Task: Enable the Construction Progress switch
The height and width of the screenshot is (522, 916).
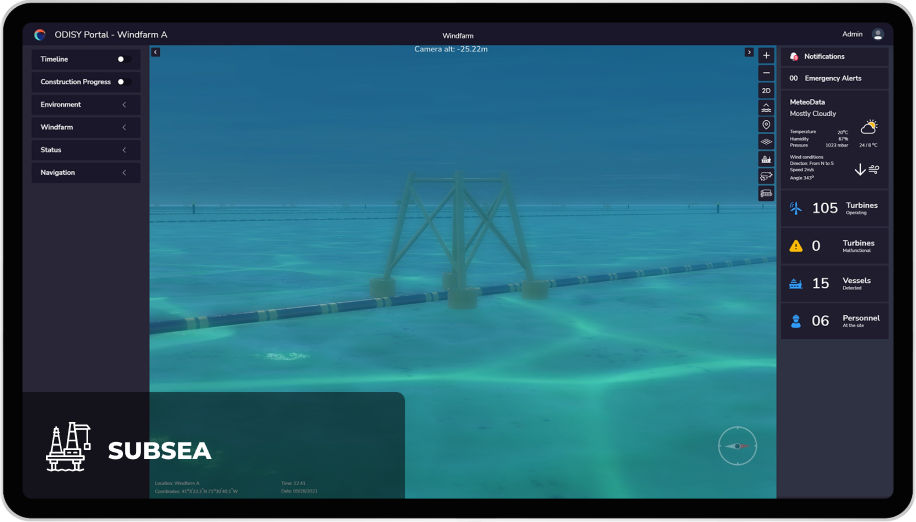Action: tap(123, 82)
